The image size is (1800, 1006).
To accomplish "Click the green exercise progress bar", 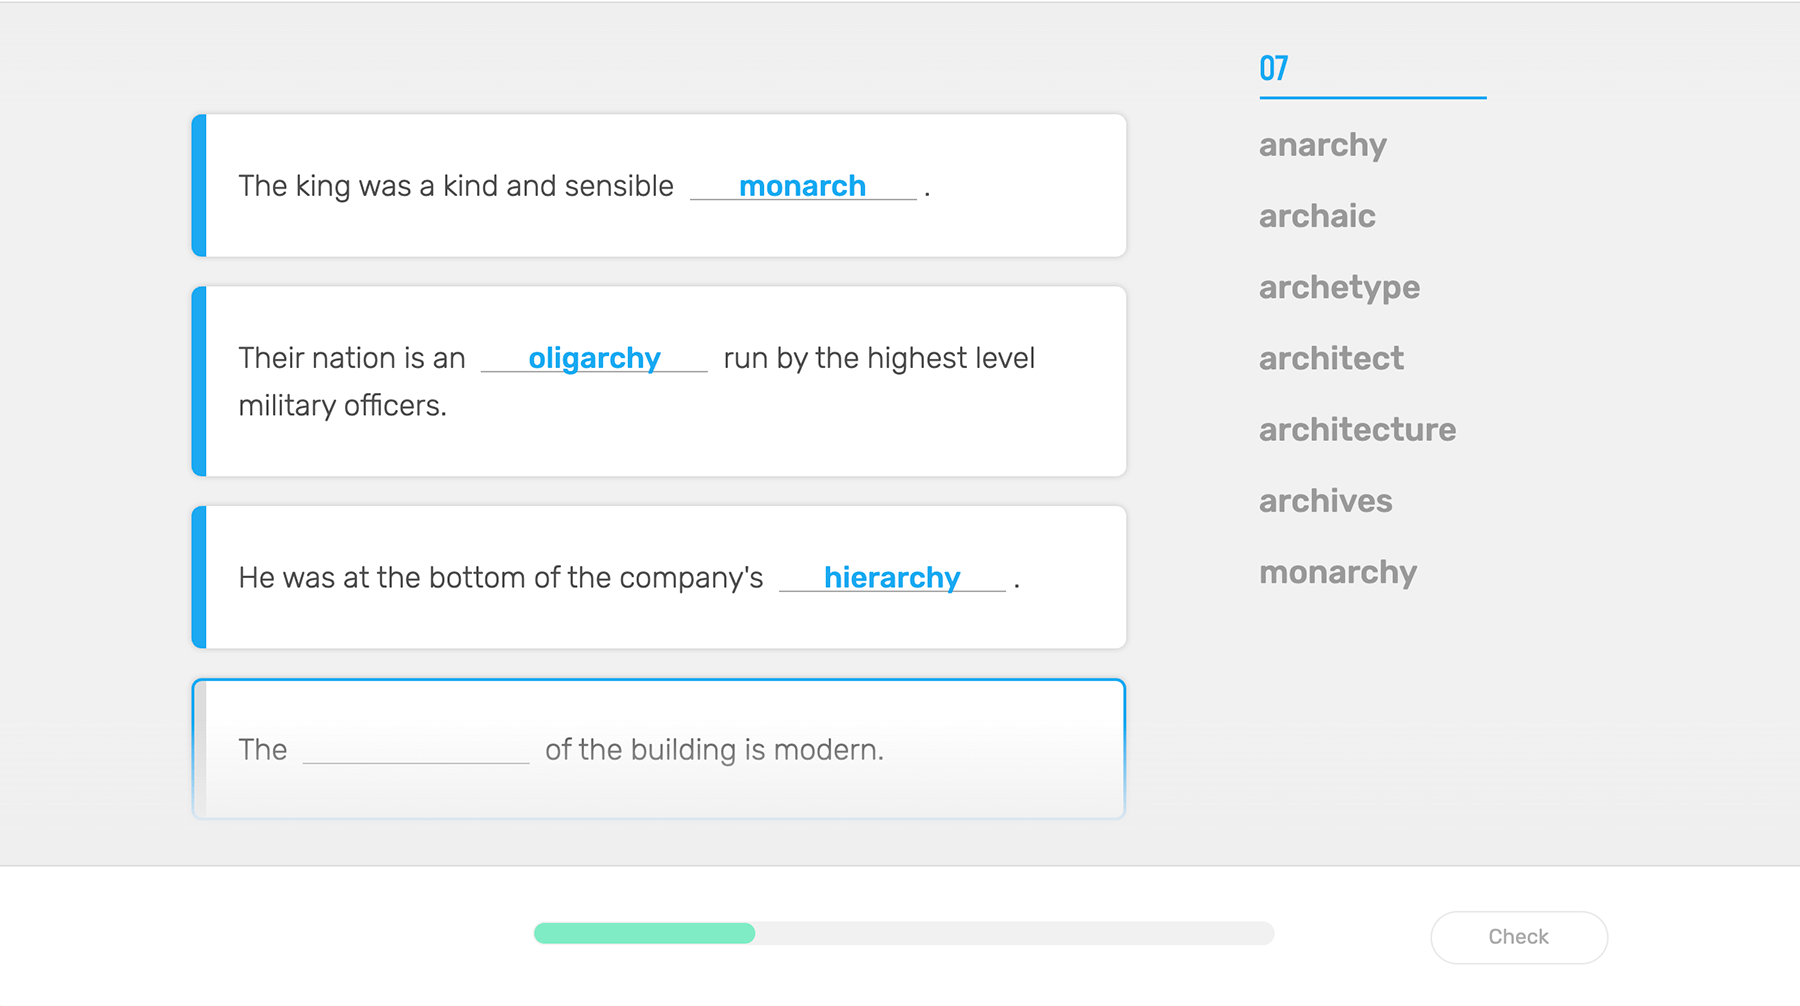I will pos(644,933).
